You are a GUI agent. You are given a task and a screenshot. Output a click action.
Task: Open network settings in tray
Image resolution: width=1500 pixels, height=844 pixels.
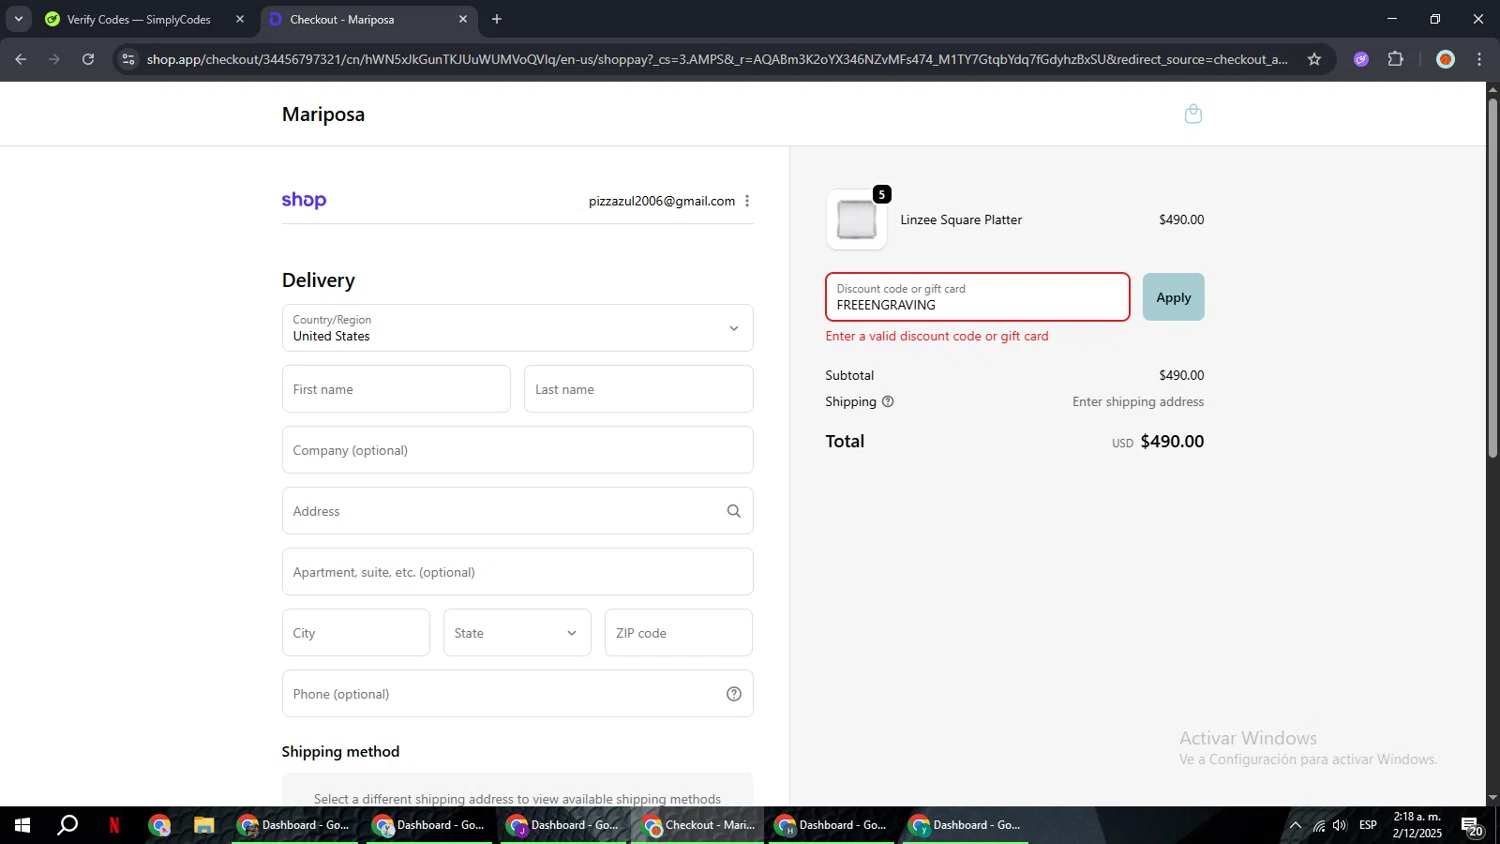[1318, 825]
